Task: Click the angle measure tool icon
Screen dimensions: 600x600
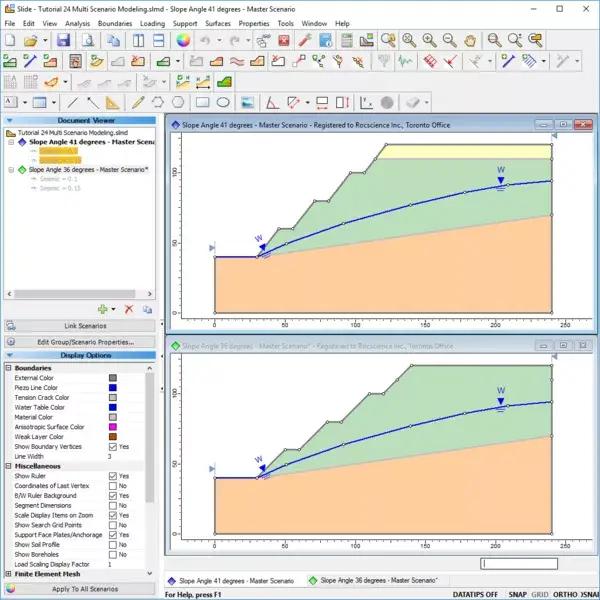Action: pyautogui.click(x=272, y=103)
